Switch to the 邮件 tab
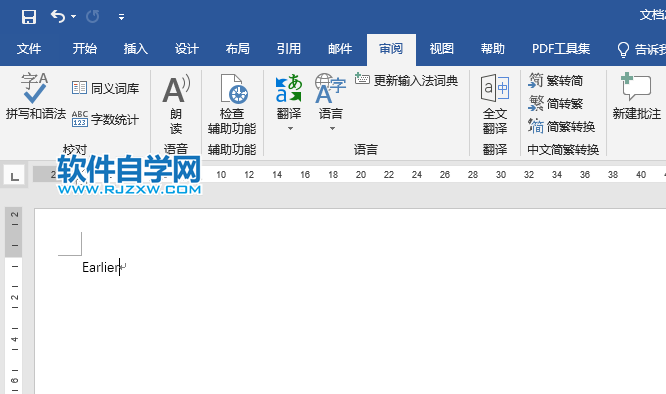 (x=340, y=49)
